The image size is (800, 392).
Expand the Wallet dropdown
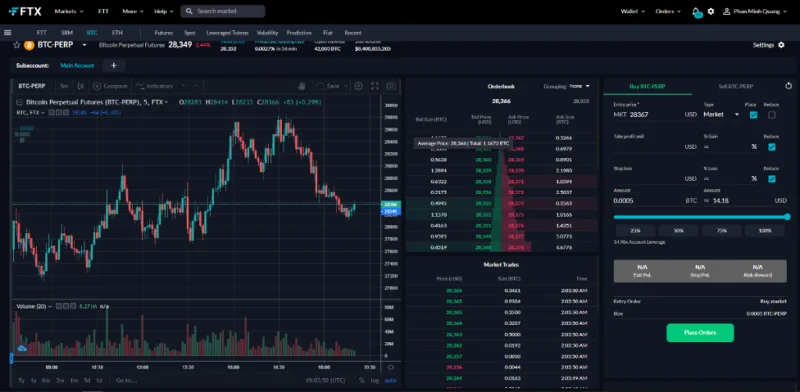pos(633,11)
